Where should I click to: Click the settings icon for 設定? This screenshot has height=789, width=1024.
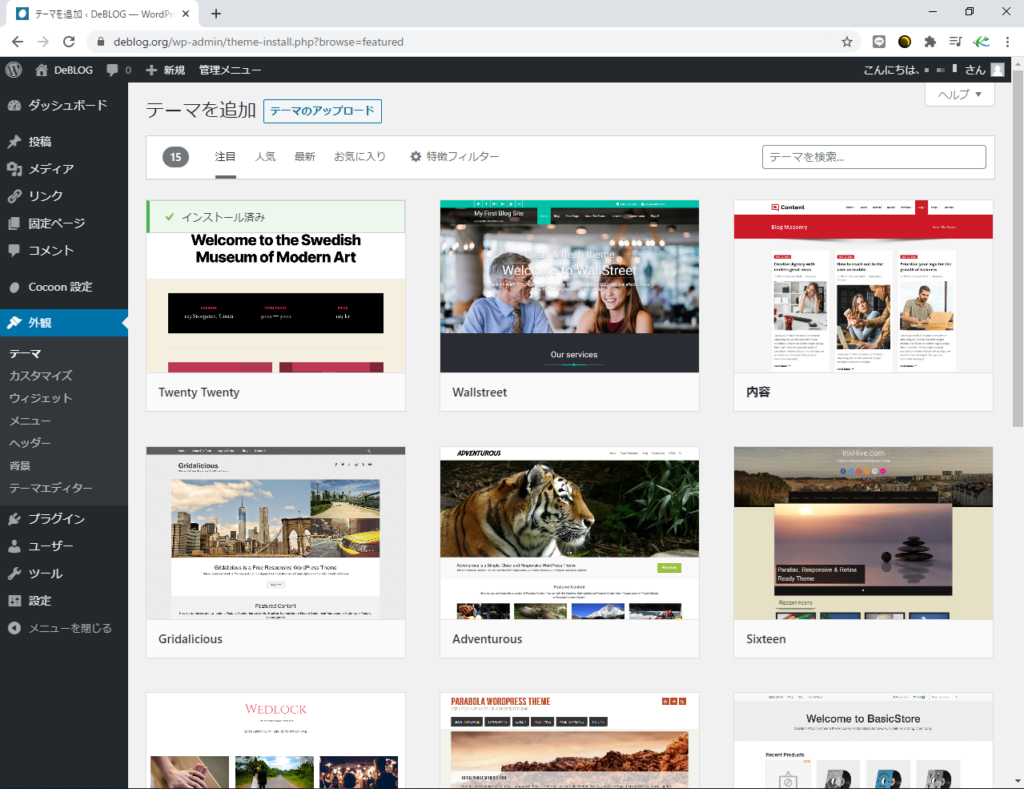[14, 601]
